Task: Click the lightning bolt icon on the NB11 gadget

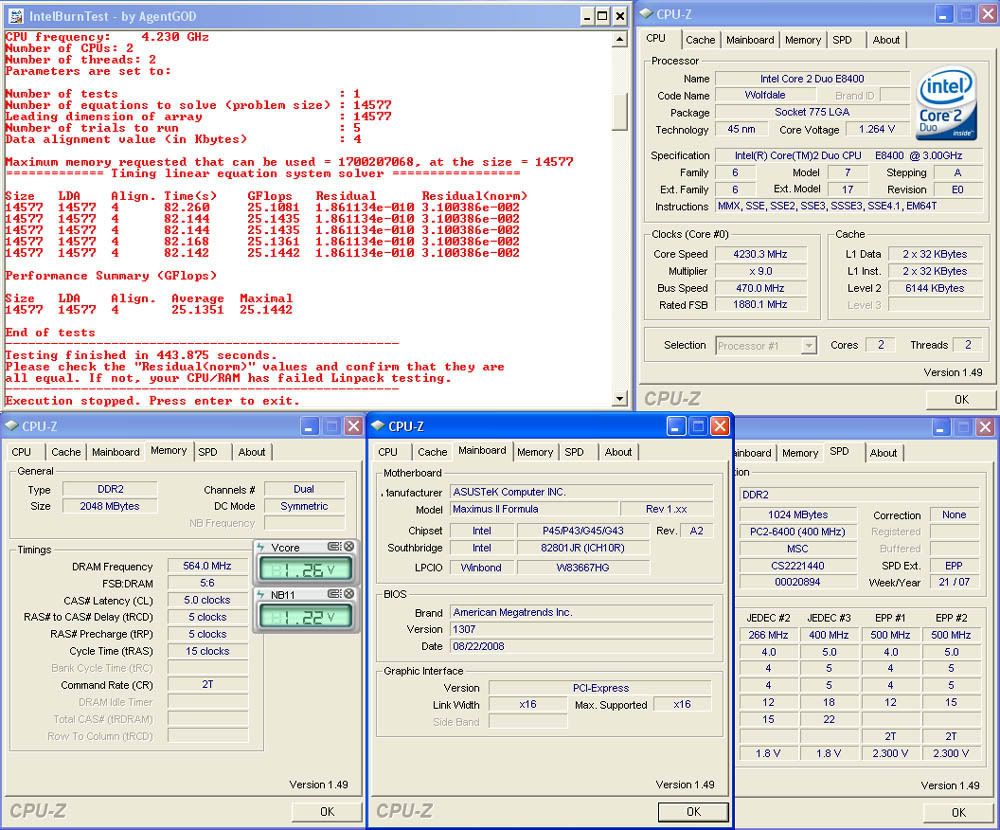Action: point(261,594)
